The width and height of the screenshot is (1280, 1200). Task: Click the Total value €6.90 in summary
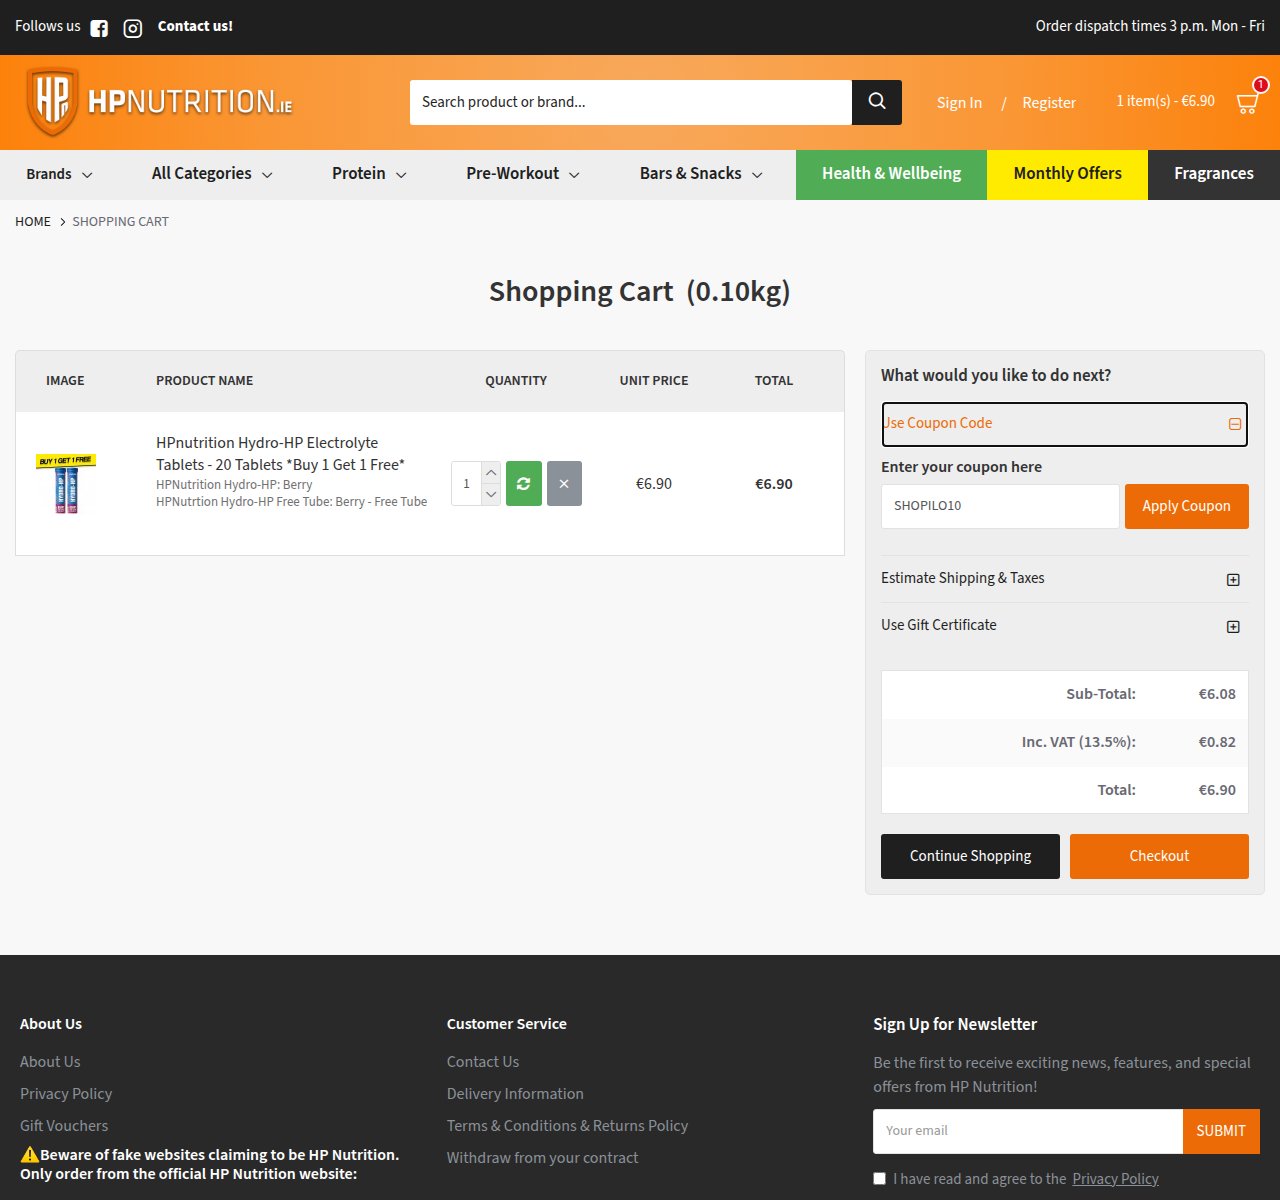point(1217,790)
